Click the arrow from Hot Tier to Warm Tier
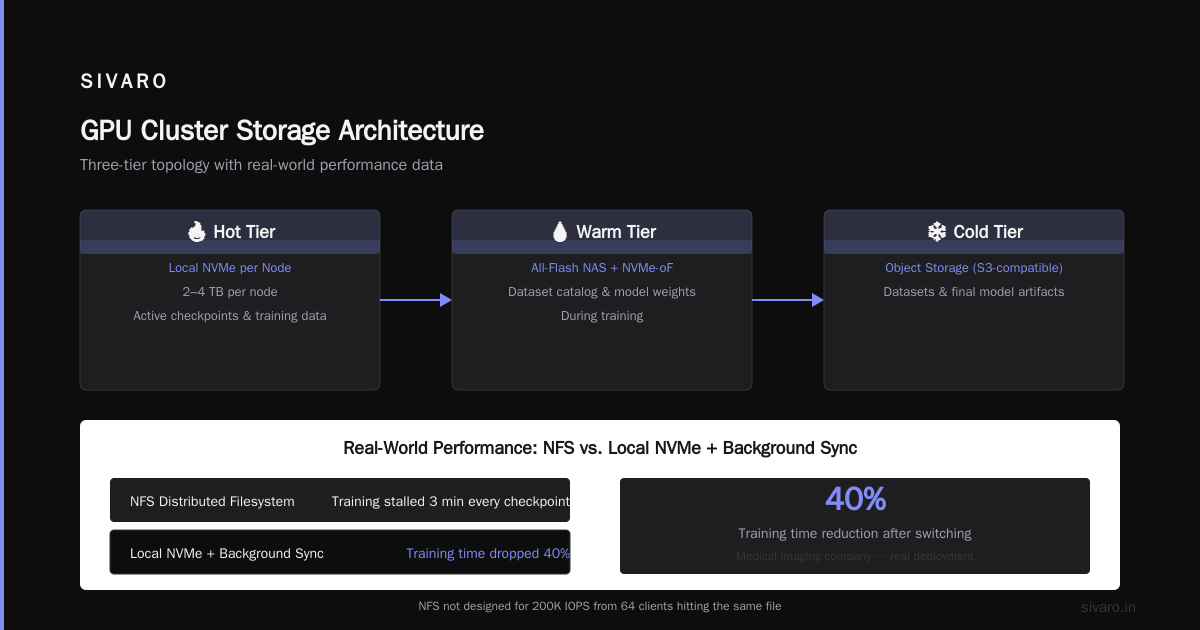The width and height of the screenshot is (1200, 630). click(416, 300)
